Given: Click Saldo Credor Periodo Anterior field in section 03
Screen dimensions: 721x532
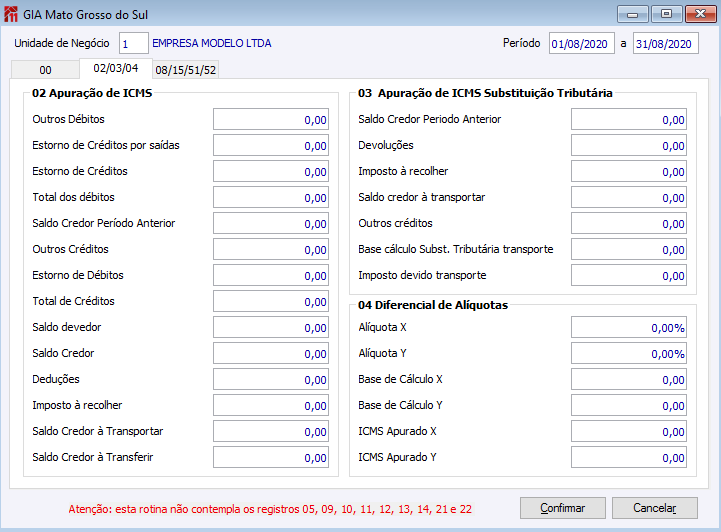Looking at the screenshot, I should pos(629,120).
